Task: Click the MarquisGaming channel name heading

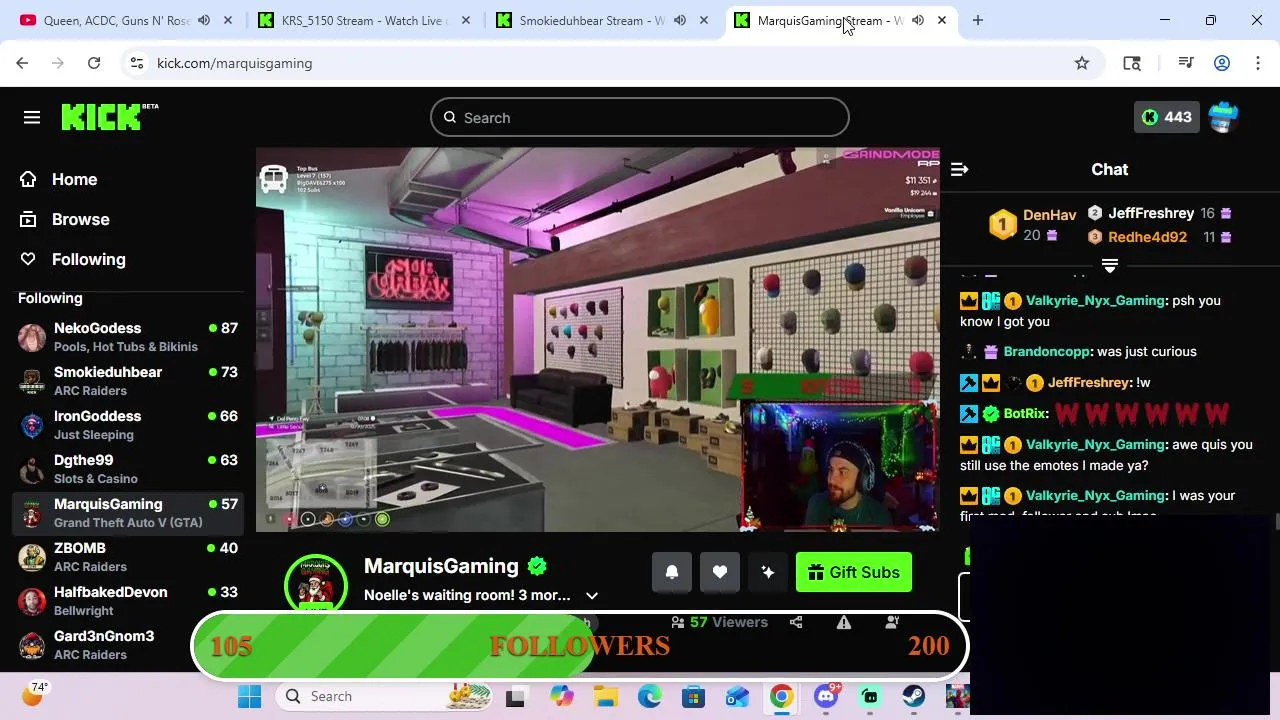Action: tap(441, 566)
